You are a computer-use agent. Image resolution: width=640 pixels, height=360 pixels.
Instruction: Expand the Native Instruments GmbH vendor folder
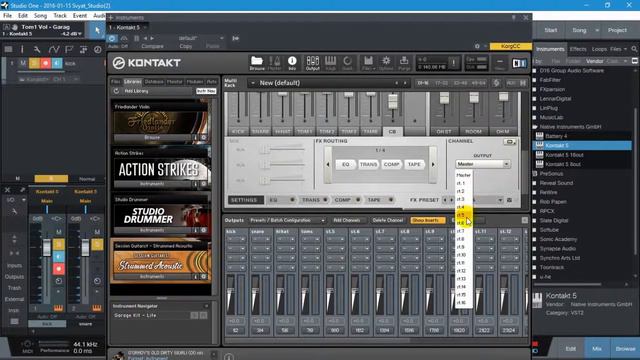tap(535, 127)
